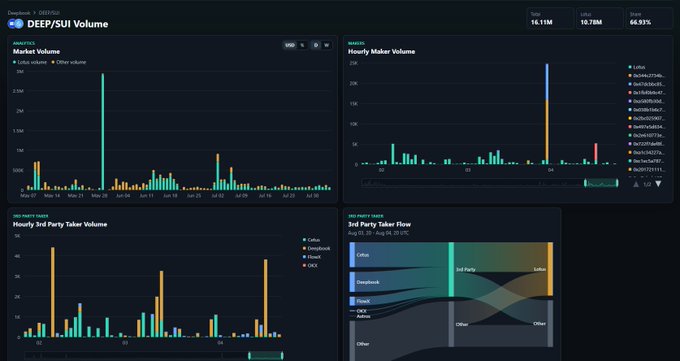Screen dimensions: 680x361
Task: Click right handle of Maker range slider
Action: coord(617,183)
